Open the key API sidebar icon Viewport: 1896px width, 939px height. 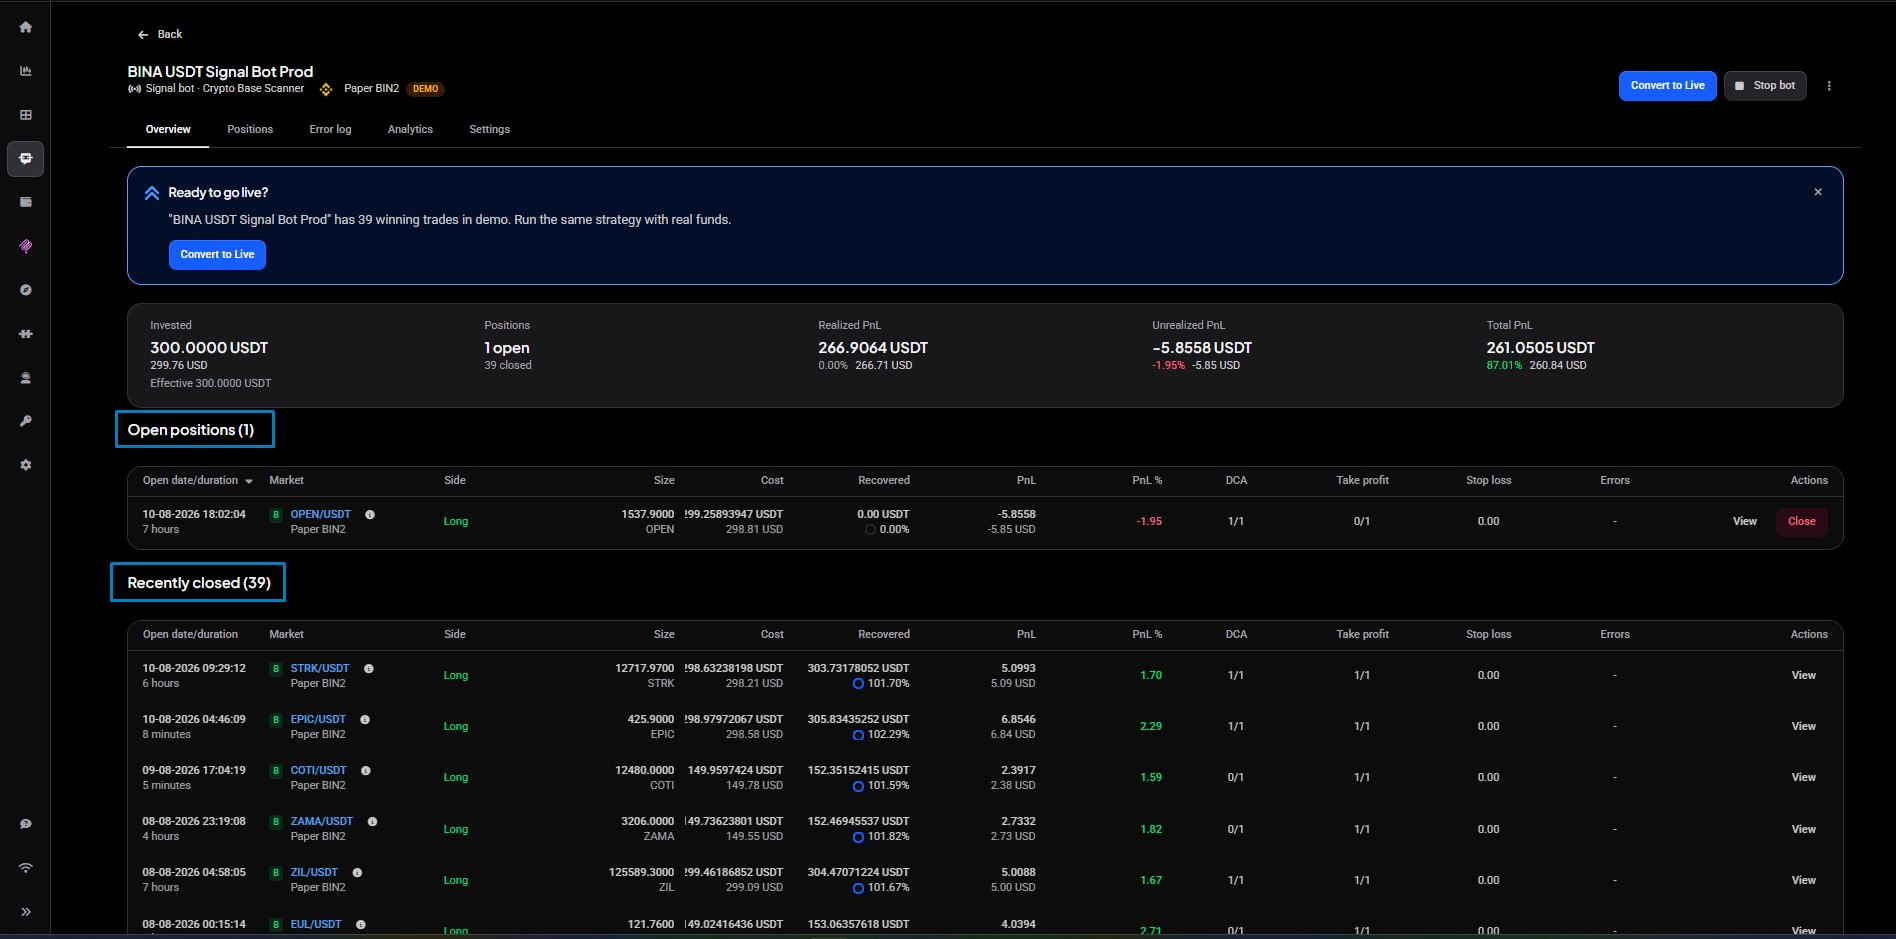coord(26,421)
